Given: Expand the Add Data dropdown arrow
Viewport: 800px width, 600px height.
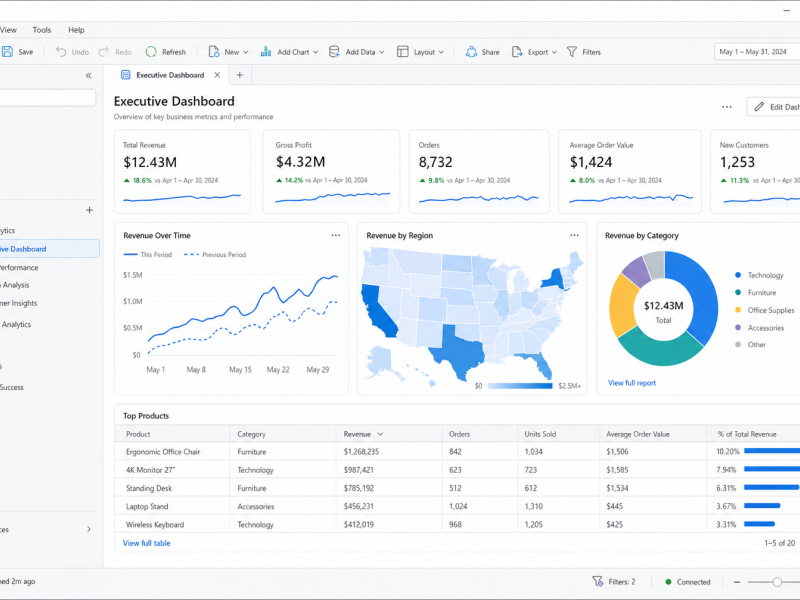Looking at the screenshot, I should click(382, 52).
